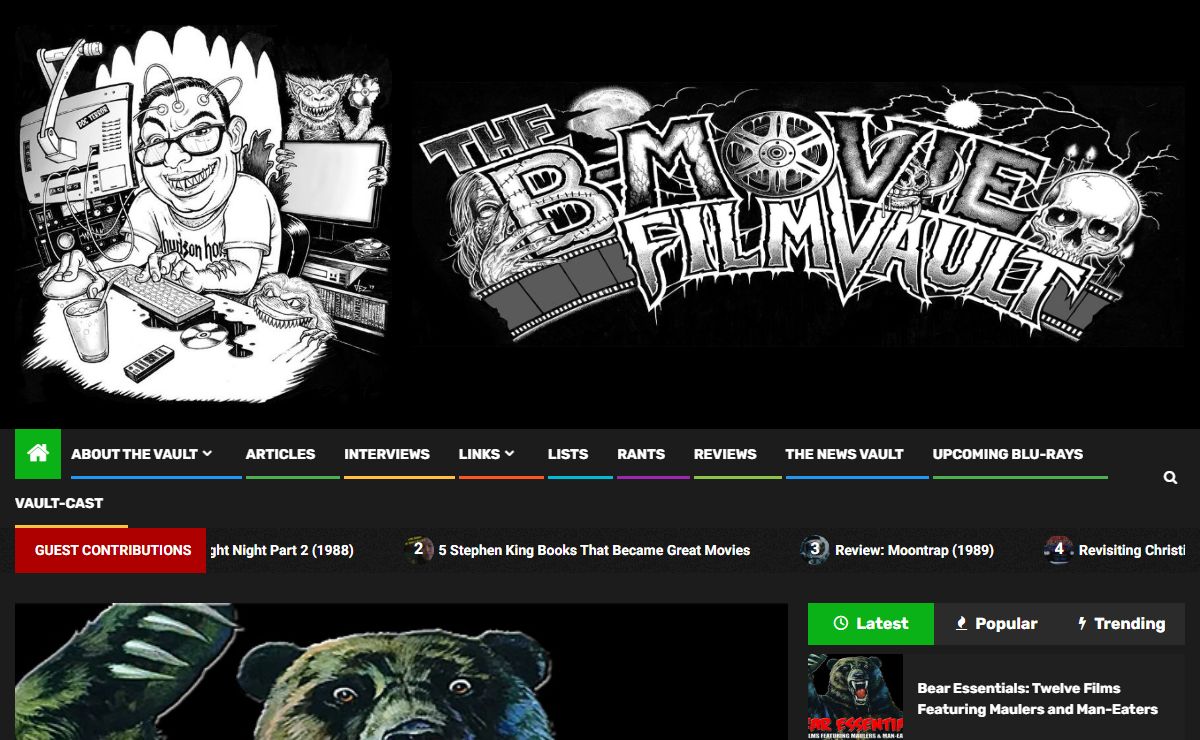Expand the About the Vault dropdown chevron
The height and width of the screenshot is (740, 1200).
point(207,453)
